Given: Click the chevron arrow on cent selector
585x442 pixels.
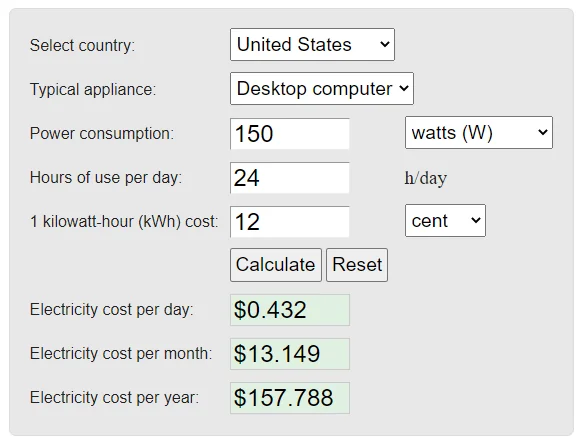Looking at the screenshot, I should tap(476, 220).
